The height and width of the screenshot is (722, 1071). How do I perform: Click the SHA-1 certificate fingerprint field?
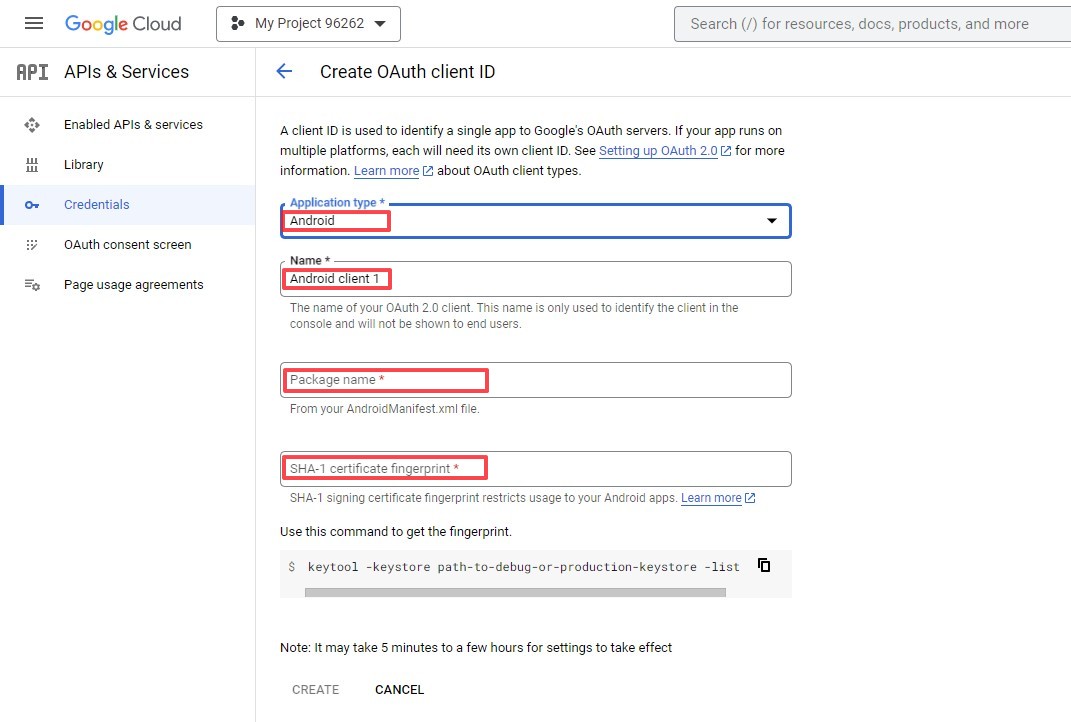(x=535, y=469)
